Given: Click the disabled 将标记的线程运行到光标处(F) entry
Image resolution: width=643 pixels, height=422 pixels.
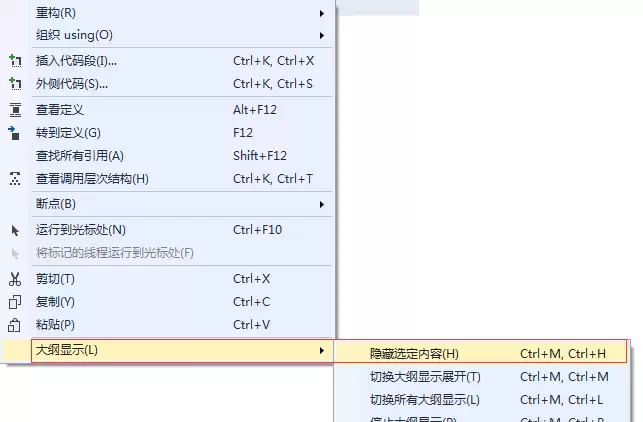Looking at the screenshot, I should point(115,253).
